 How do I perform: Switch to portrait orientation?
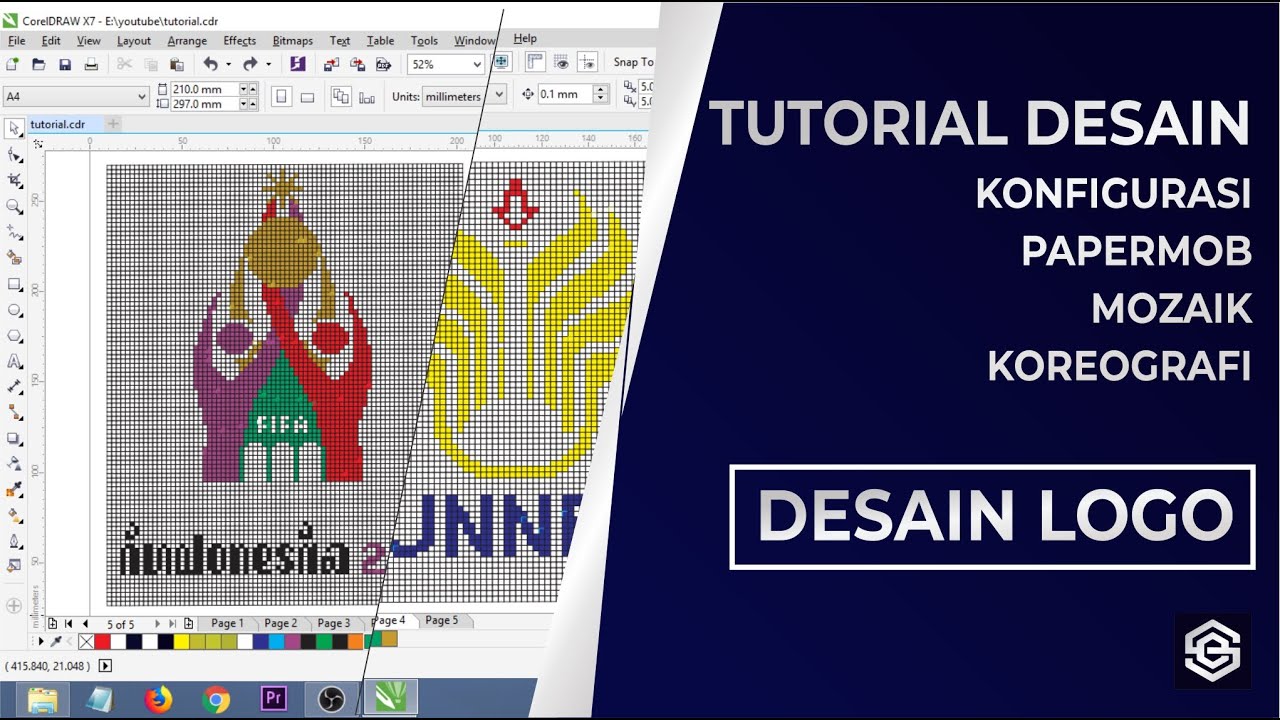[x=281, y=96]
